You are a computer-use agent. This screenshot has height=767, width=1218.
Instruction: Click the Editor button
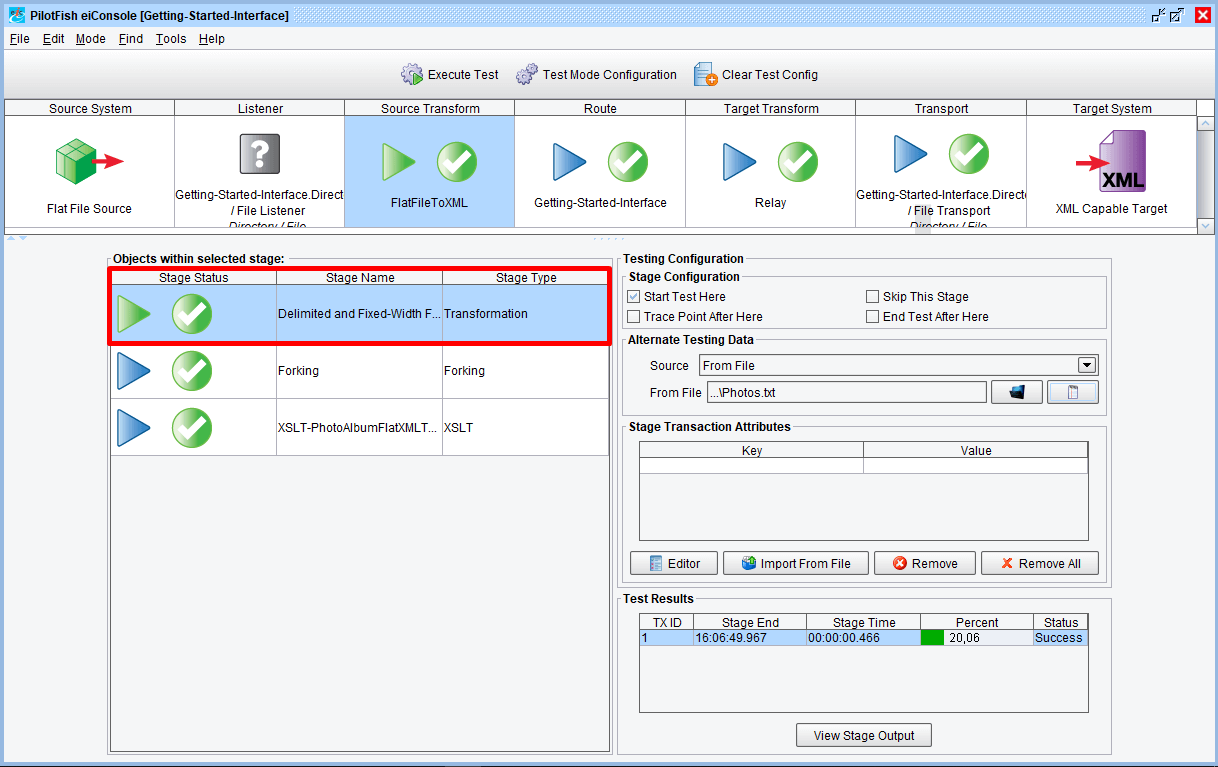[x=674, y=563]
